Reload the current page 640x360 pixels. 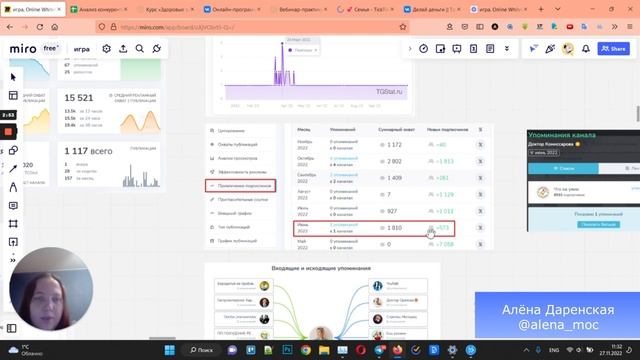click(x=40, y=27)
